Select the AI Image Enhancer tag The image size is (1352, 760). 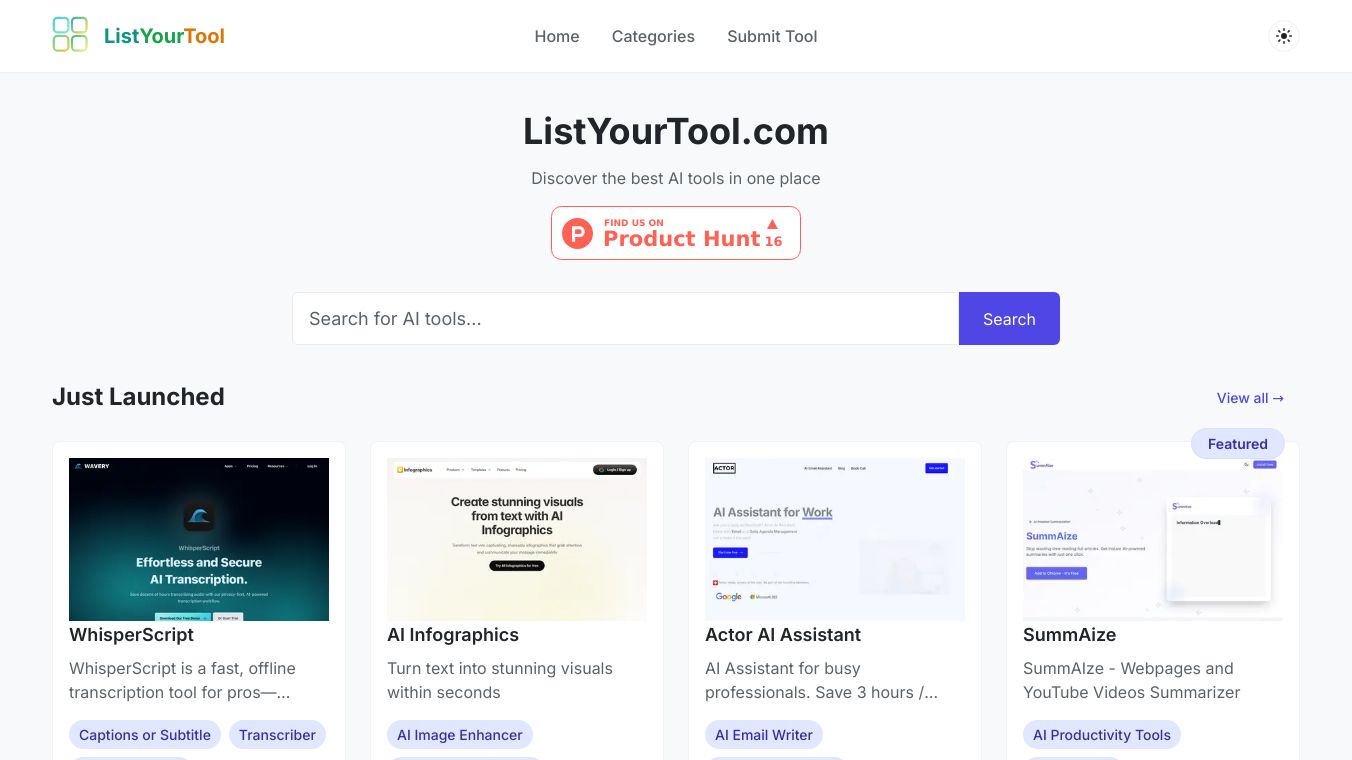[x=460, y=735]
